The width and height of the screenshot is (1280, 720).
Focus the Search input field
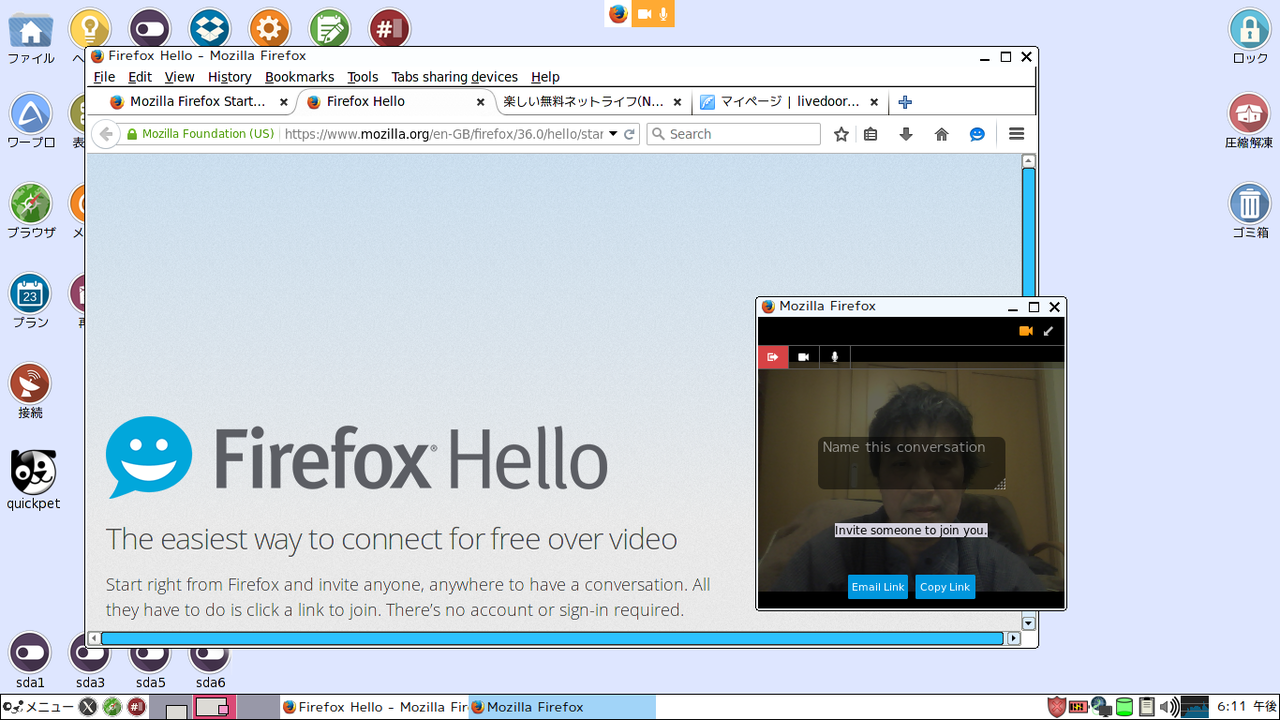coord(733,134)
